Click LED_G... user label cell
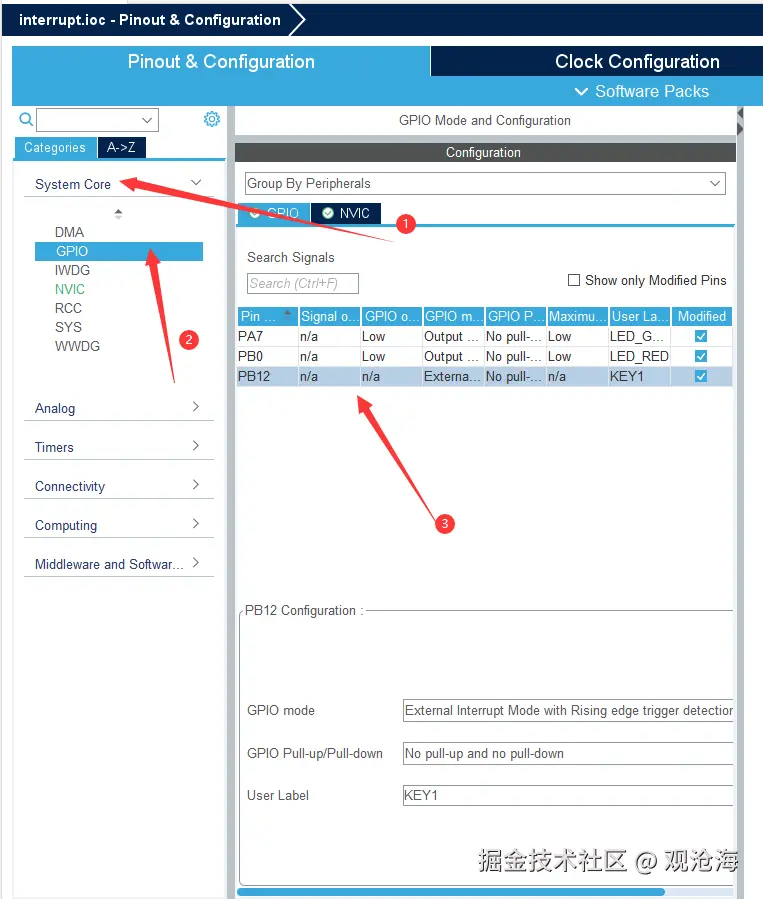This screenshot has height=899, width=763. click(640, 337)
